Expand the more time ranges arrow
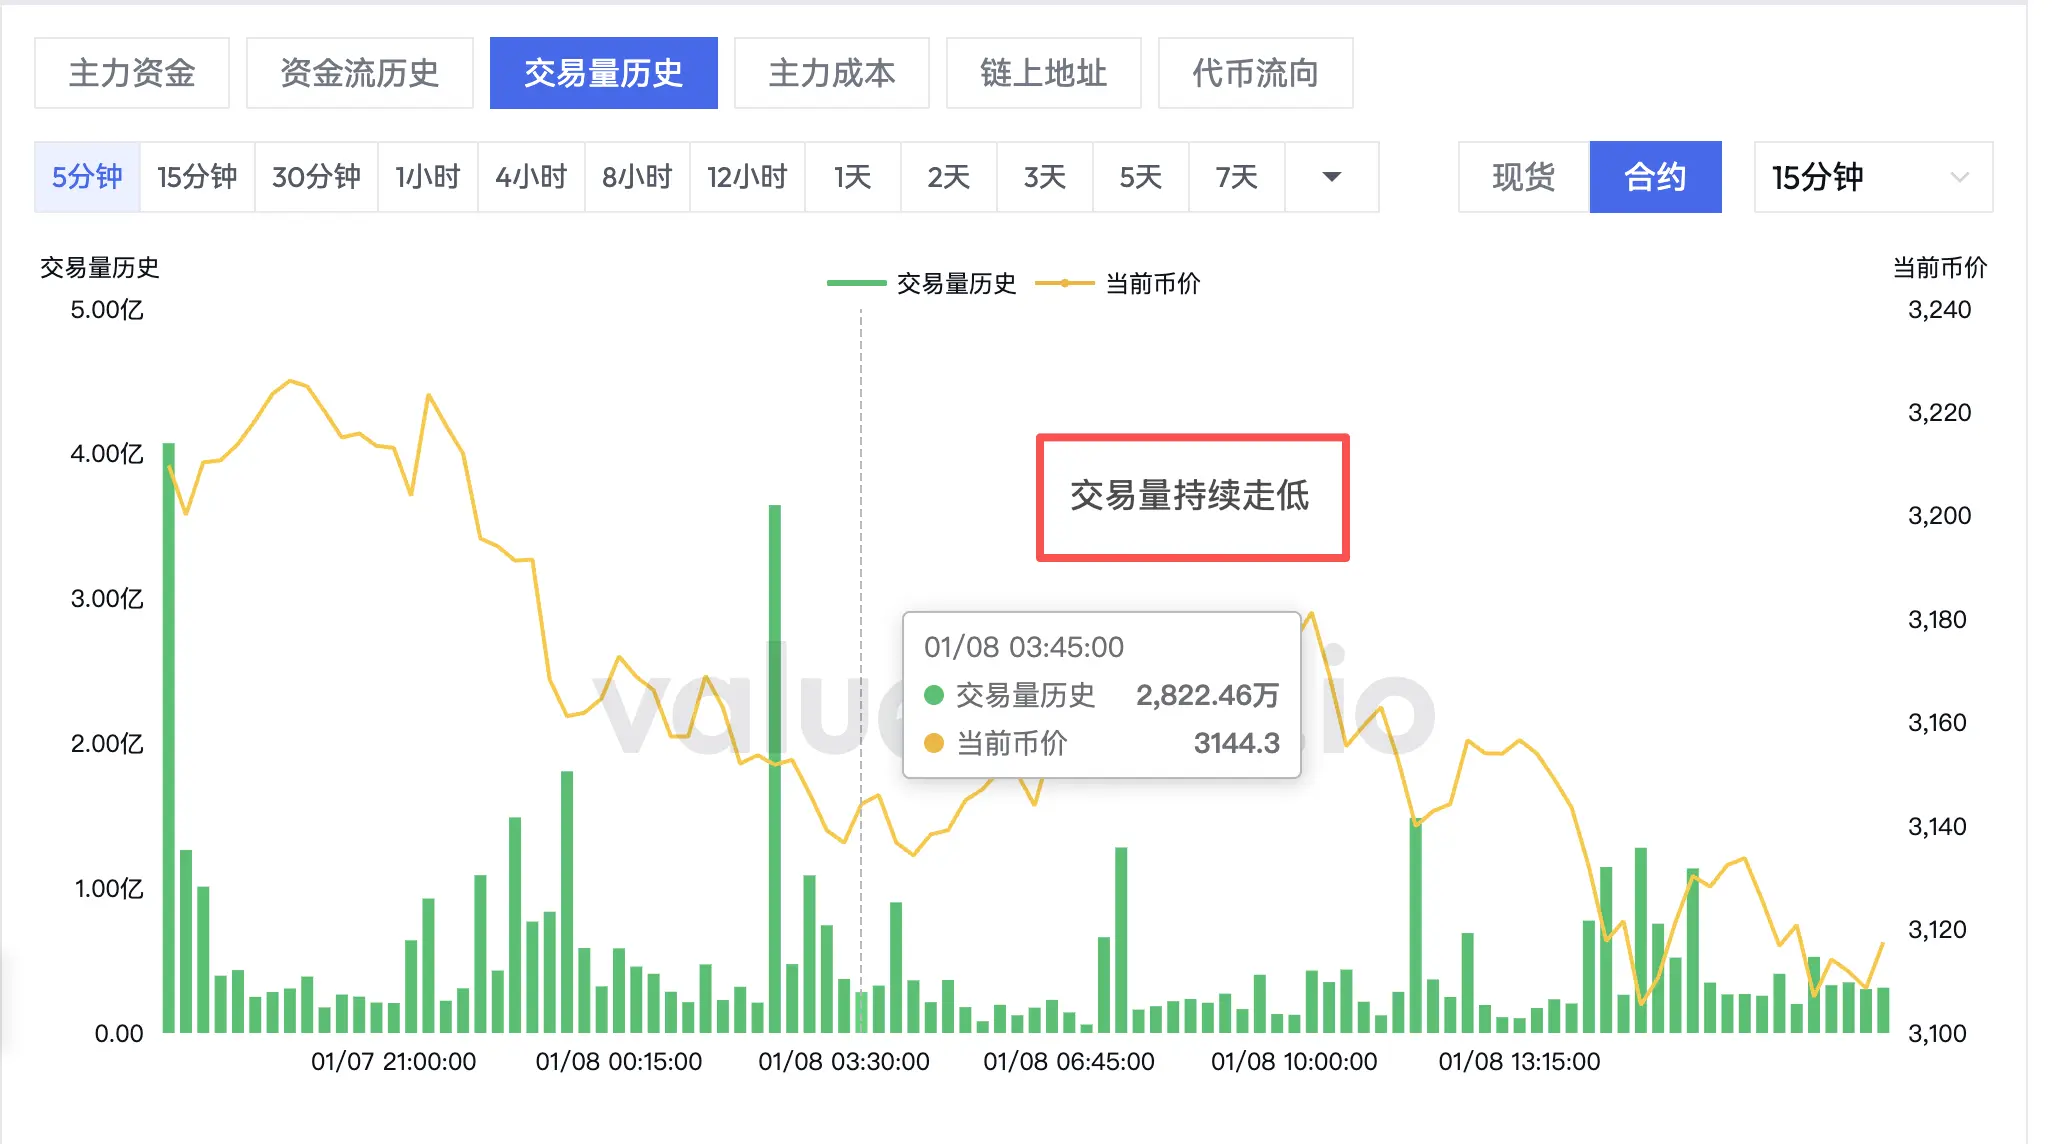 (x=1331, y=177)
